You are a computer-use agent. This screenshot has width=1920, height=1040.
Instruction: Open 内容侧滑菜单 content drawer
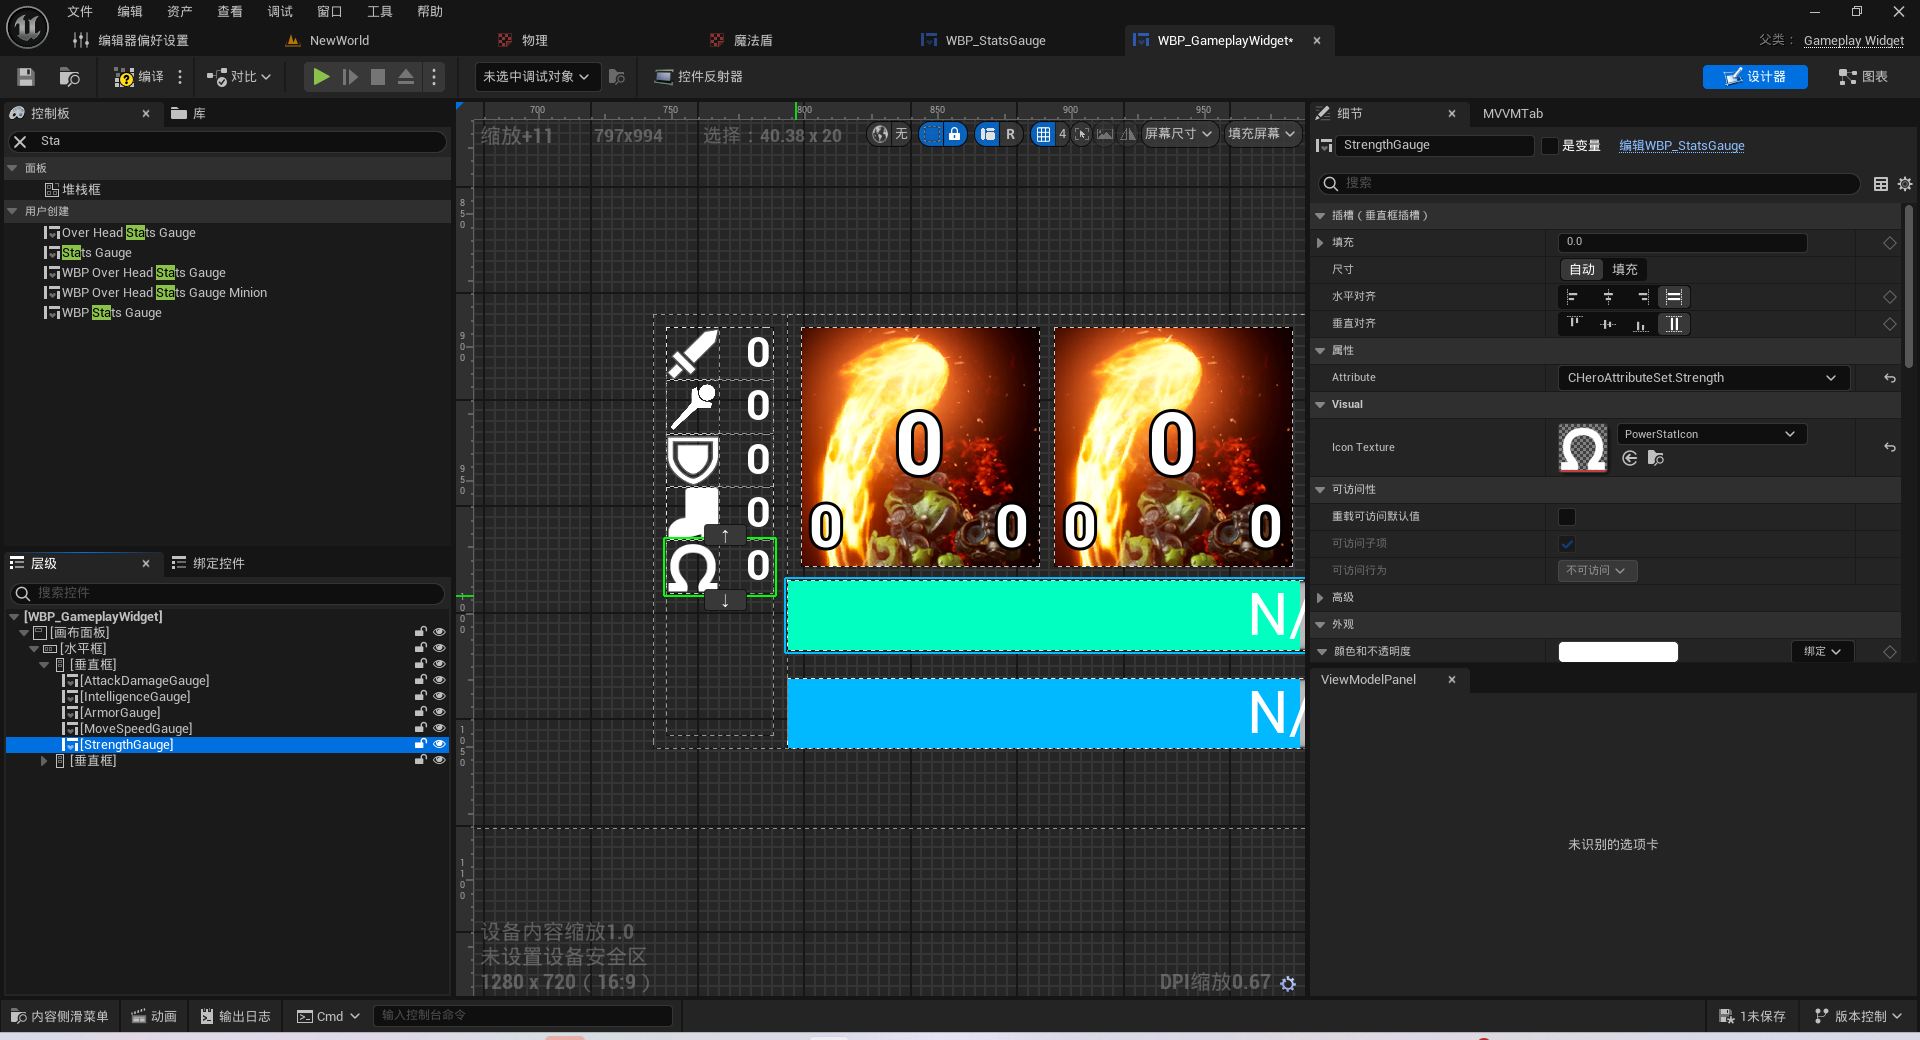[59, 1017]
